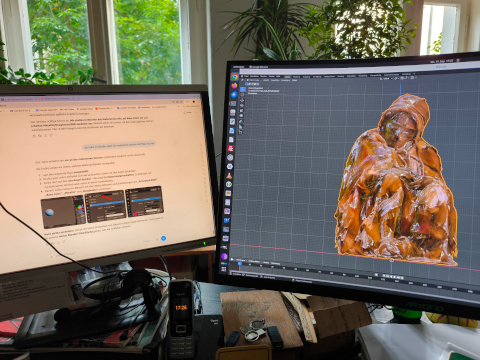
Task: Launch Firefox from the Ubuntu dock
Action: point(234,86)
